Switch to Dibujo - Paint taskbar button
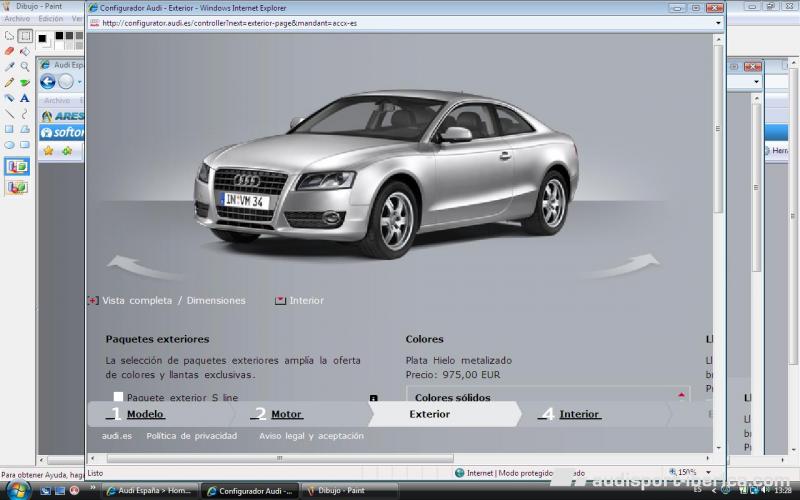Image resolution: width=800 pixels, height=500 pixels. [x=350, y=491]
